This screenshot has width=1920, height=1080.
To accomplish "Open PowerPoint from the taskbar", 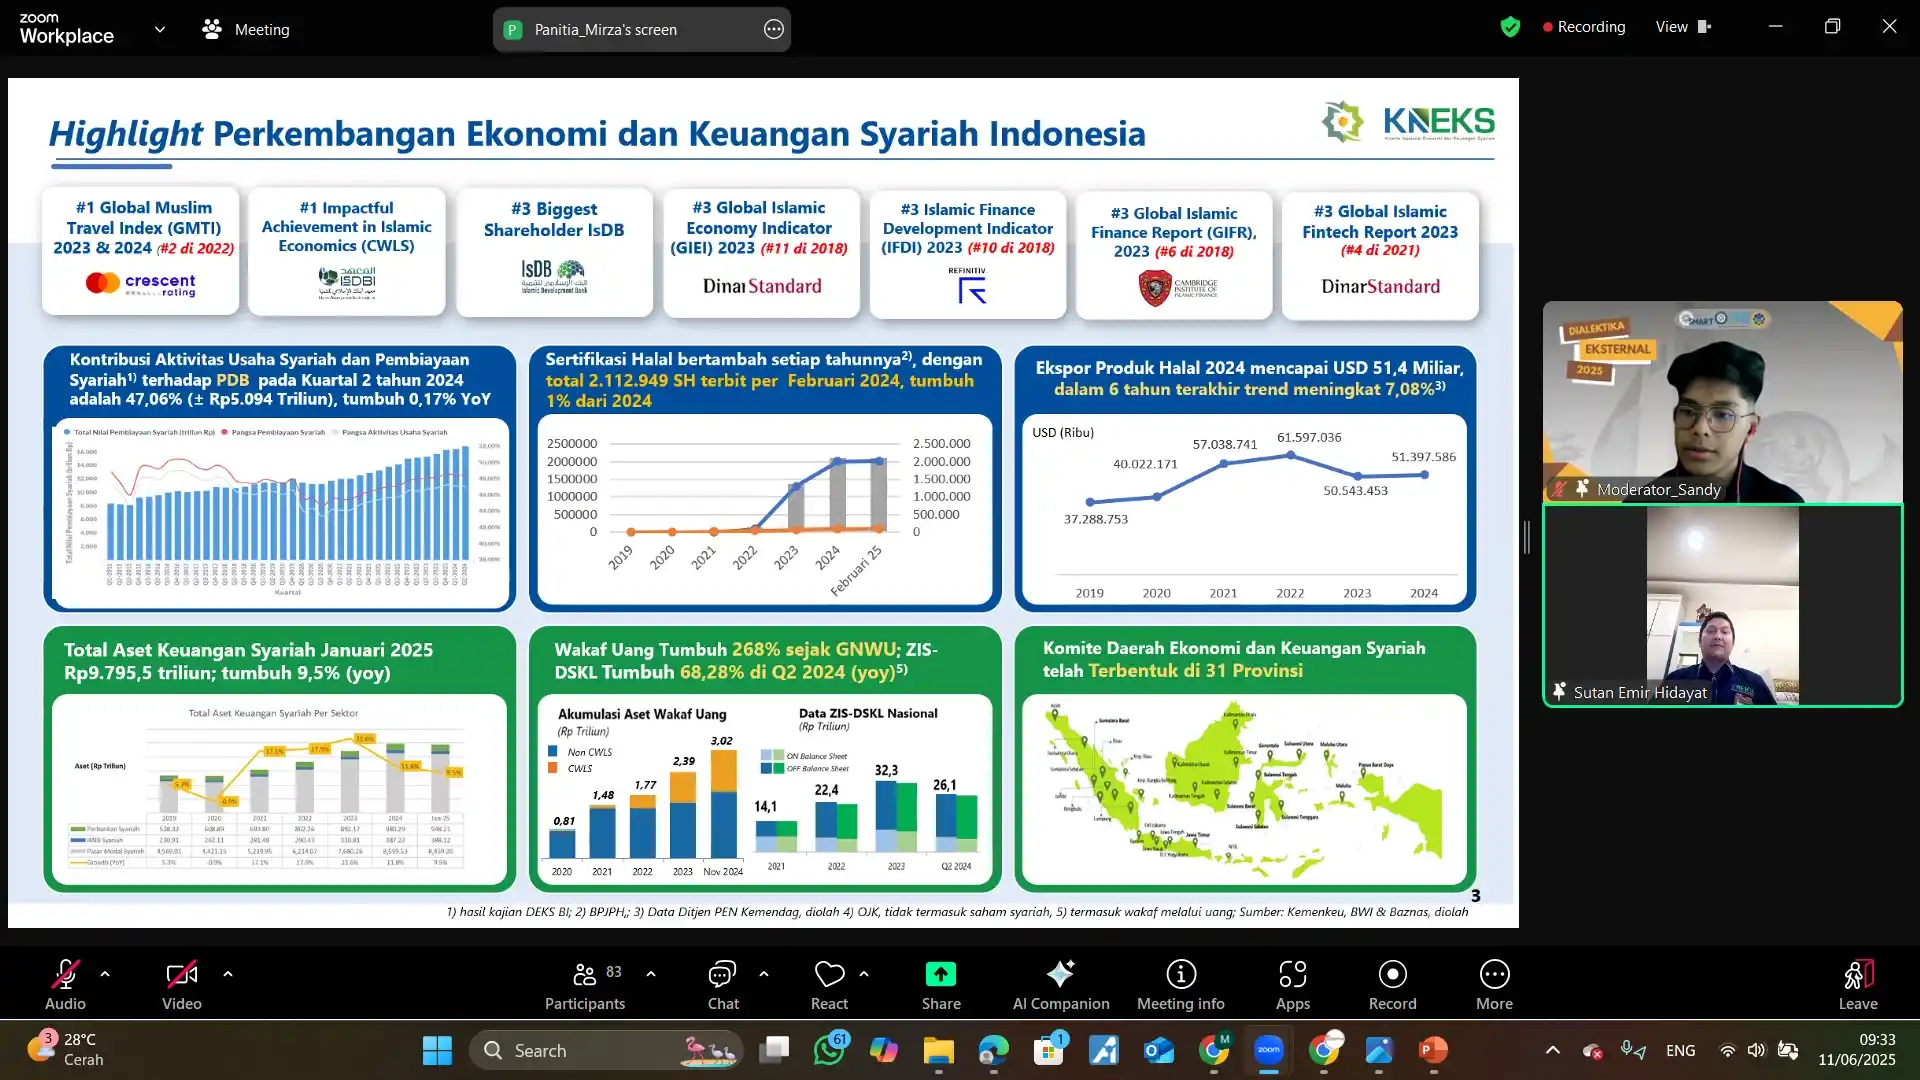I will [x=1433, y=1050].
